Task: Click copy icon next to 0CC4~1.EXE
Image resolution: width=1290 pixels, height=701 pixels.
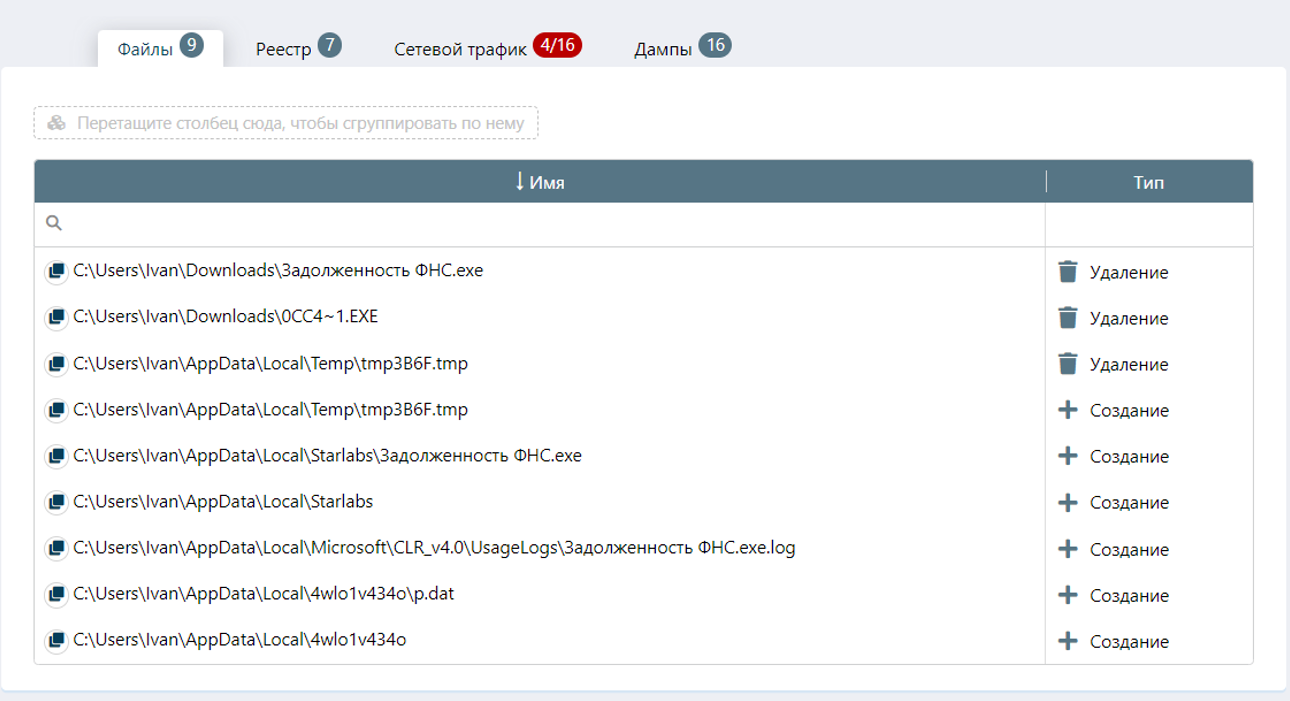Action: tap(57, 318)
